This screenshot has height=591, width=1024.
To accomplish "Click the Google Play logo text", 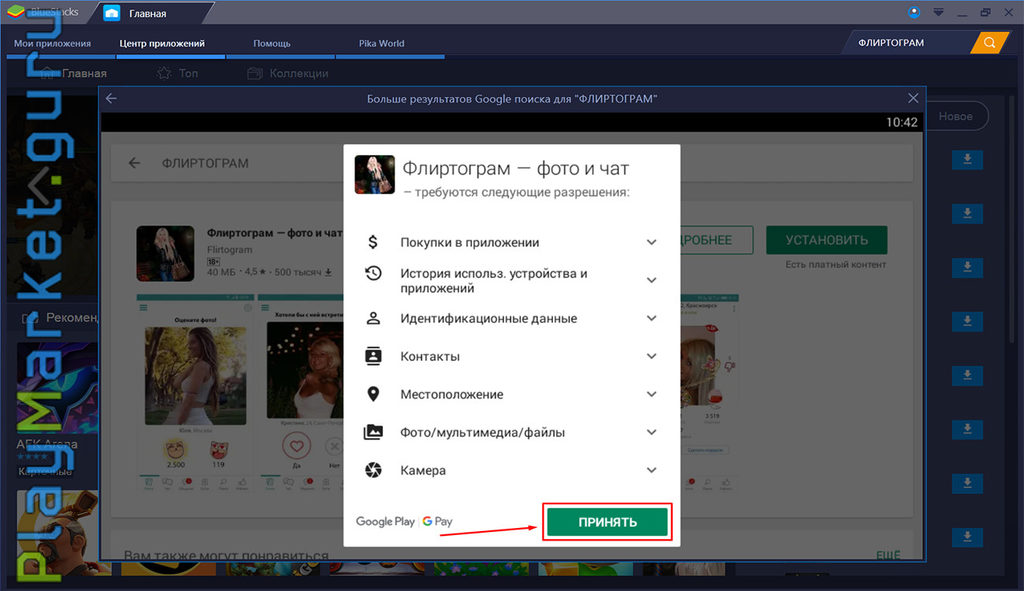I will [x=385, y=521].
